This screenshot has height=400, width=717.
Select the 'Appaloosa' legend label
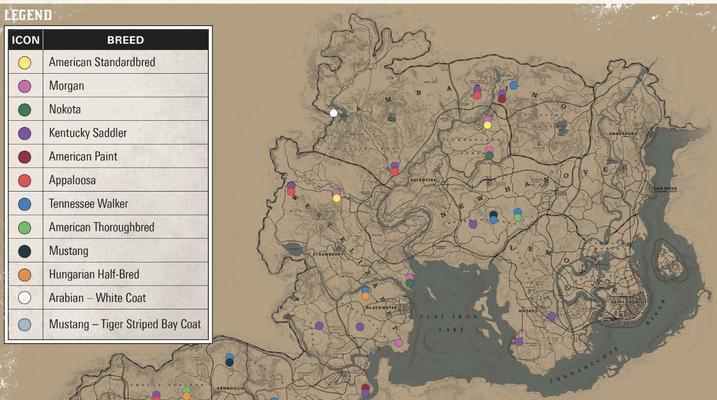click(72, 180)
